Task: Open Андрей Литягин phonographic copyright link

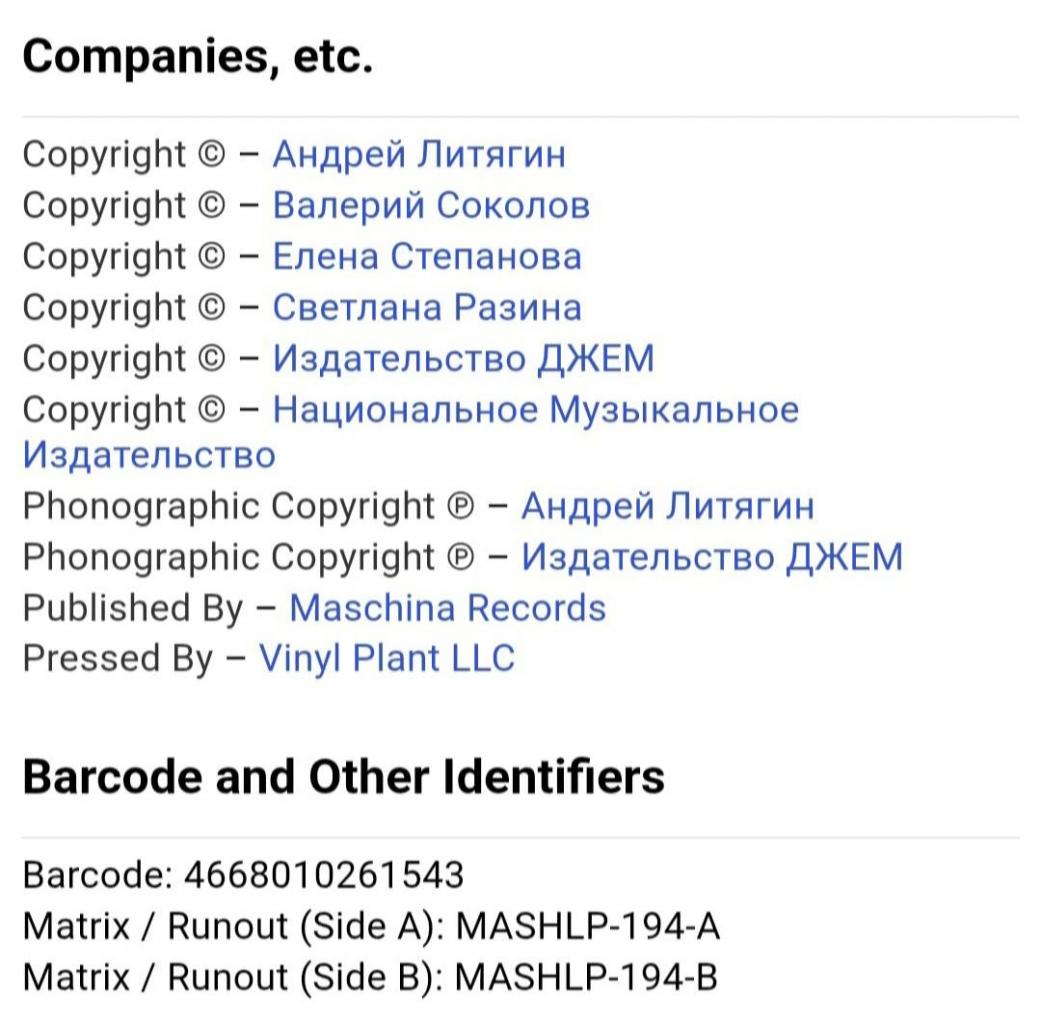Action: click(667, 506)
